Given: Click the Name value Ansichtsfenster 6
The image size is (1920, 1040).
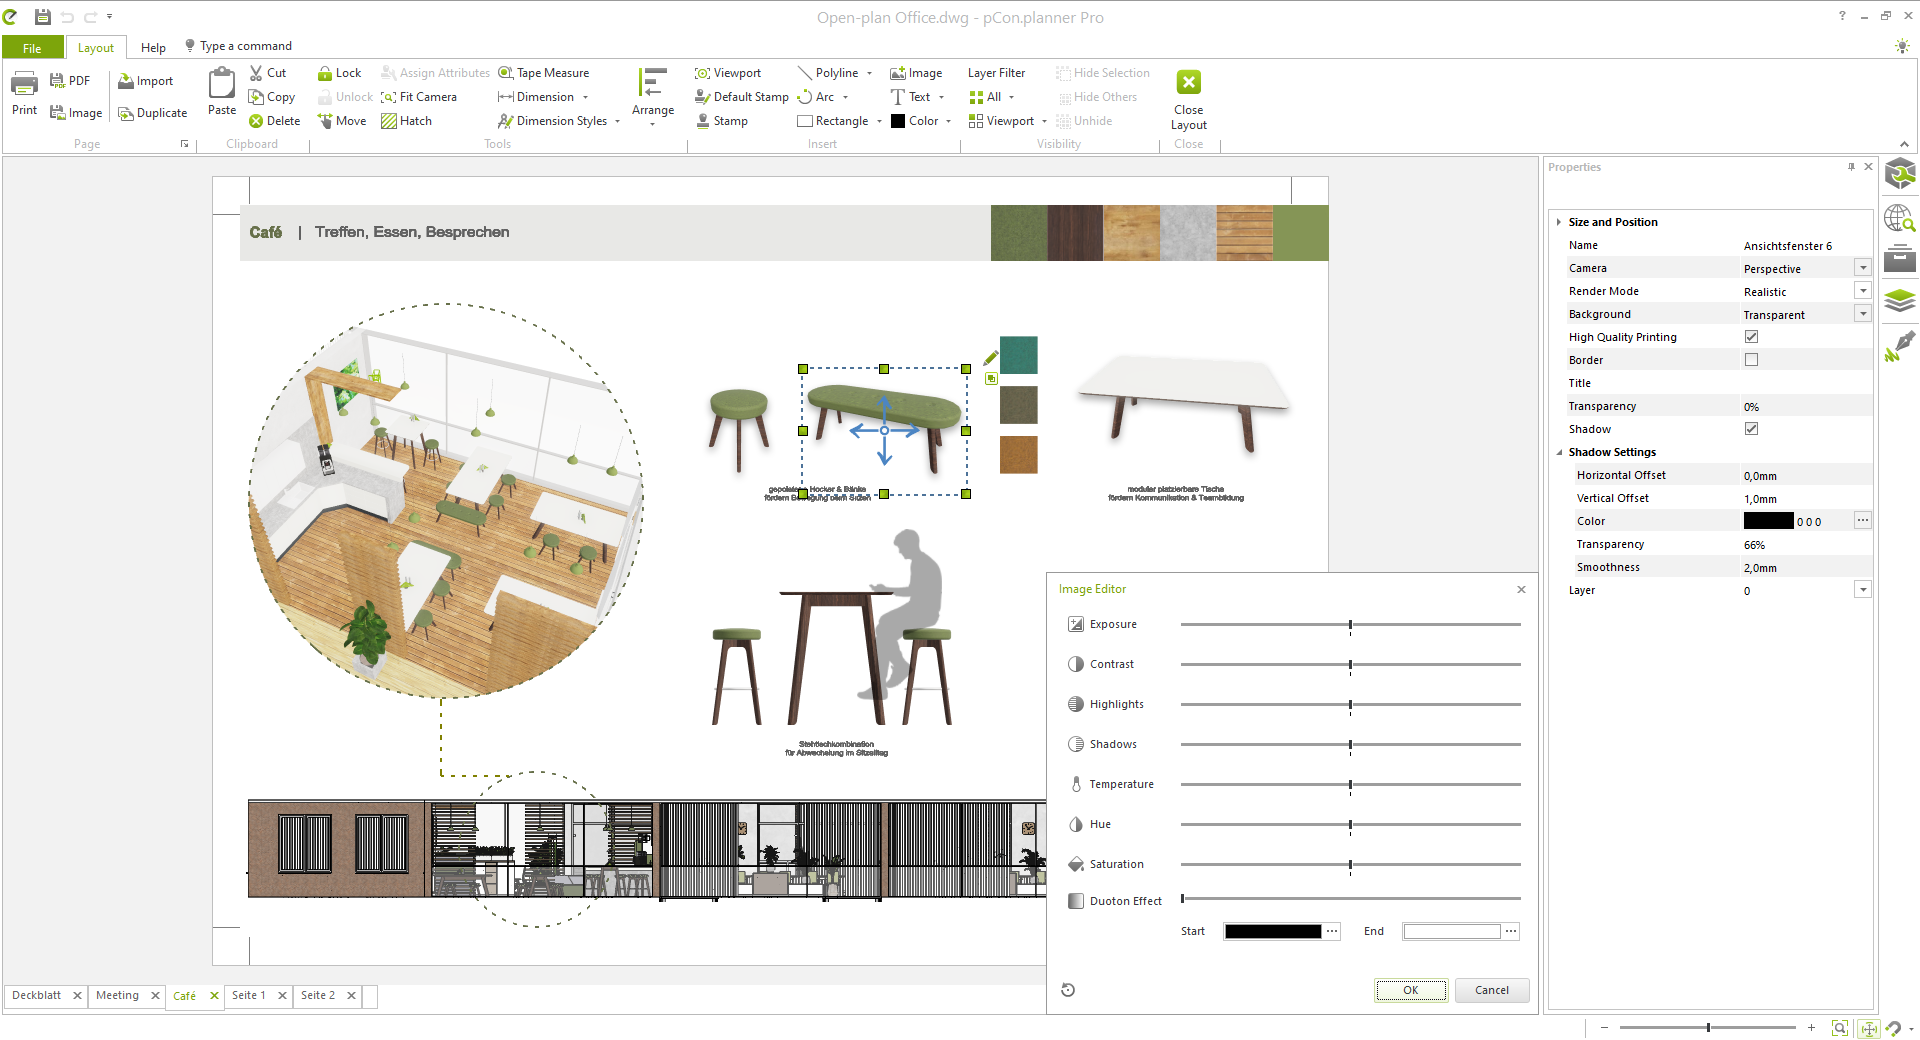Looking at the screenshot, I should pyautogui.click(x=1788, y=246).
